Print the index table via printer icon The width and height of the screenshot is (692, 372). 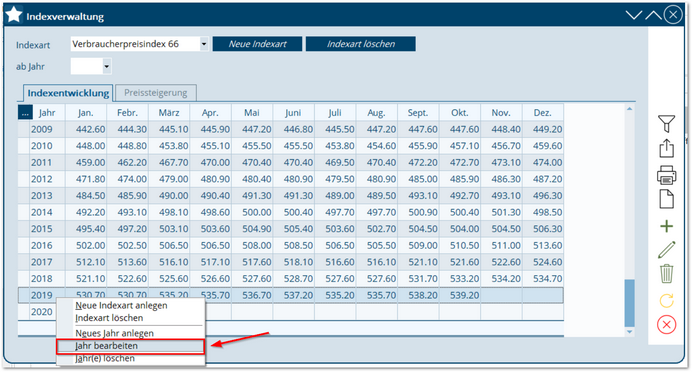tap(666, 175)
